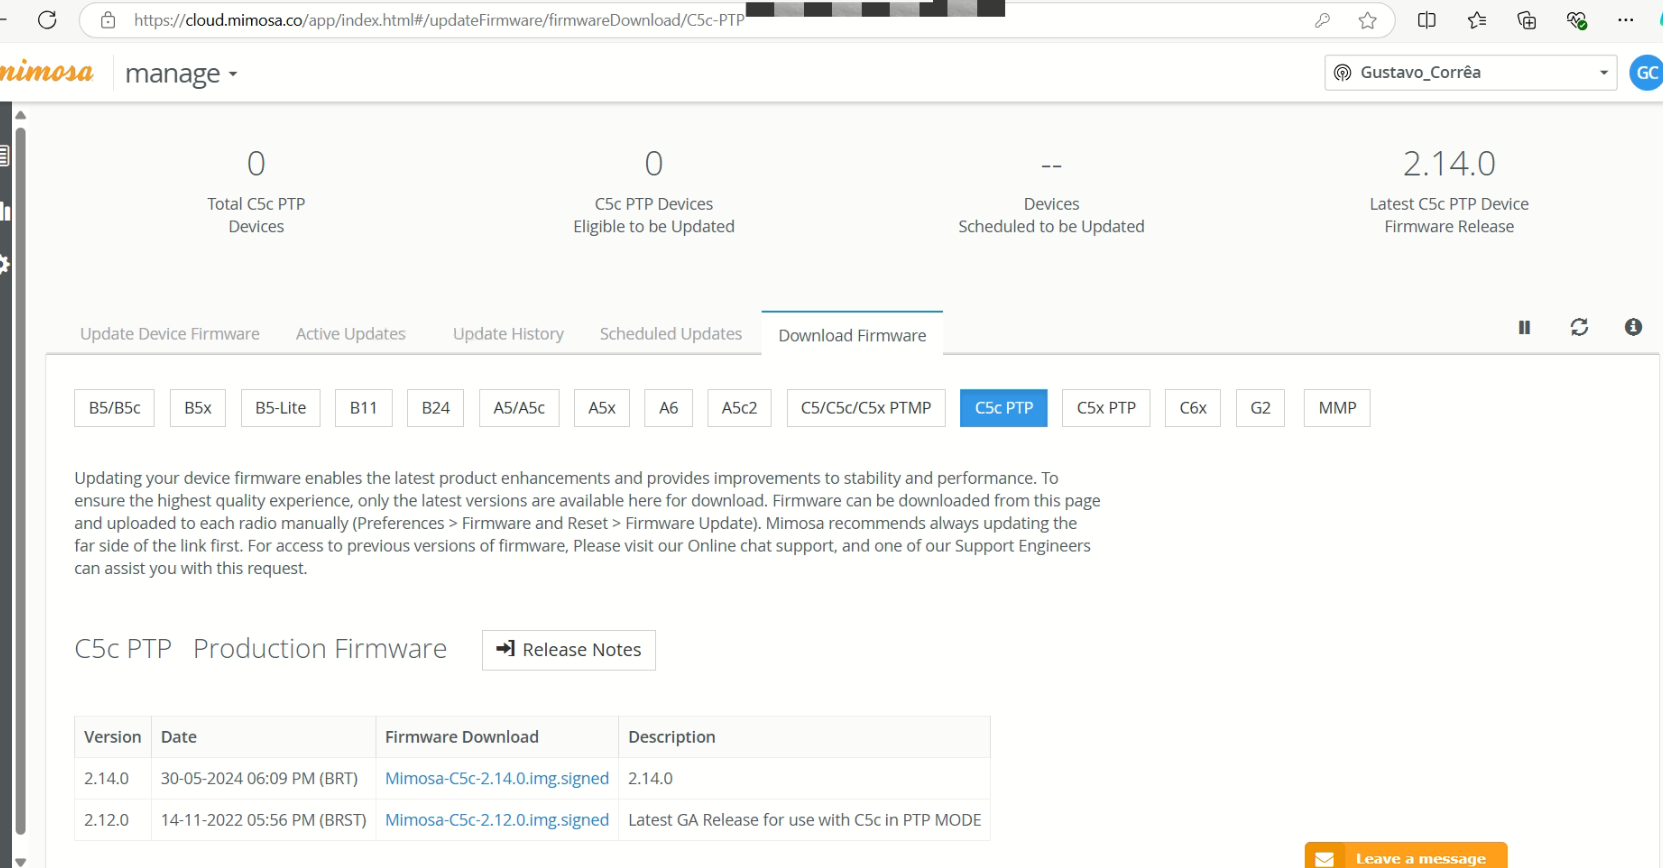
Task: Click date 14-11-2022 05:56 PM (BRST)
Action: point(264,820)
